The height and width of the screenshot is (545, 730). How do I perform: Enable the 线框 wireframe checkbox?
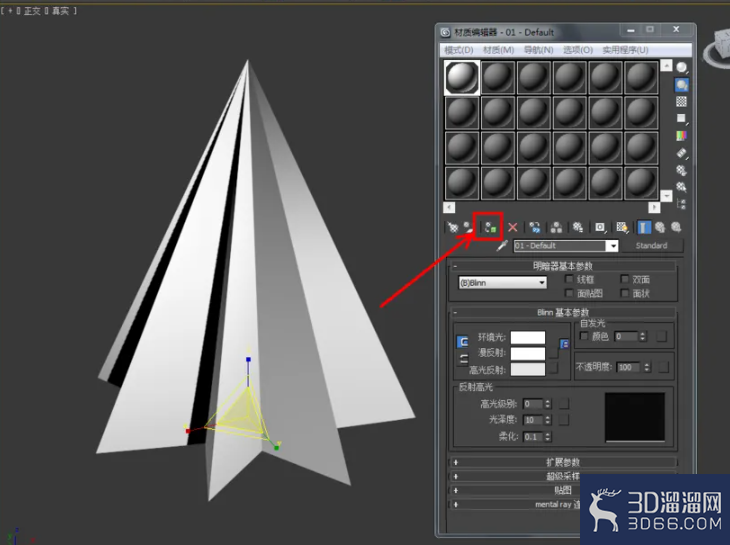568,279
